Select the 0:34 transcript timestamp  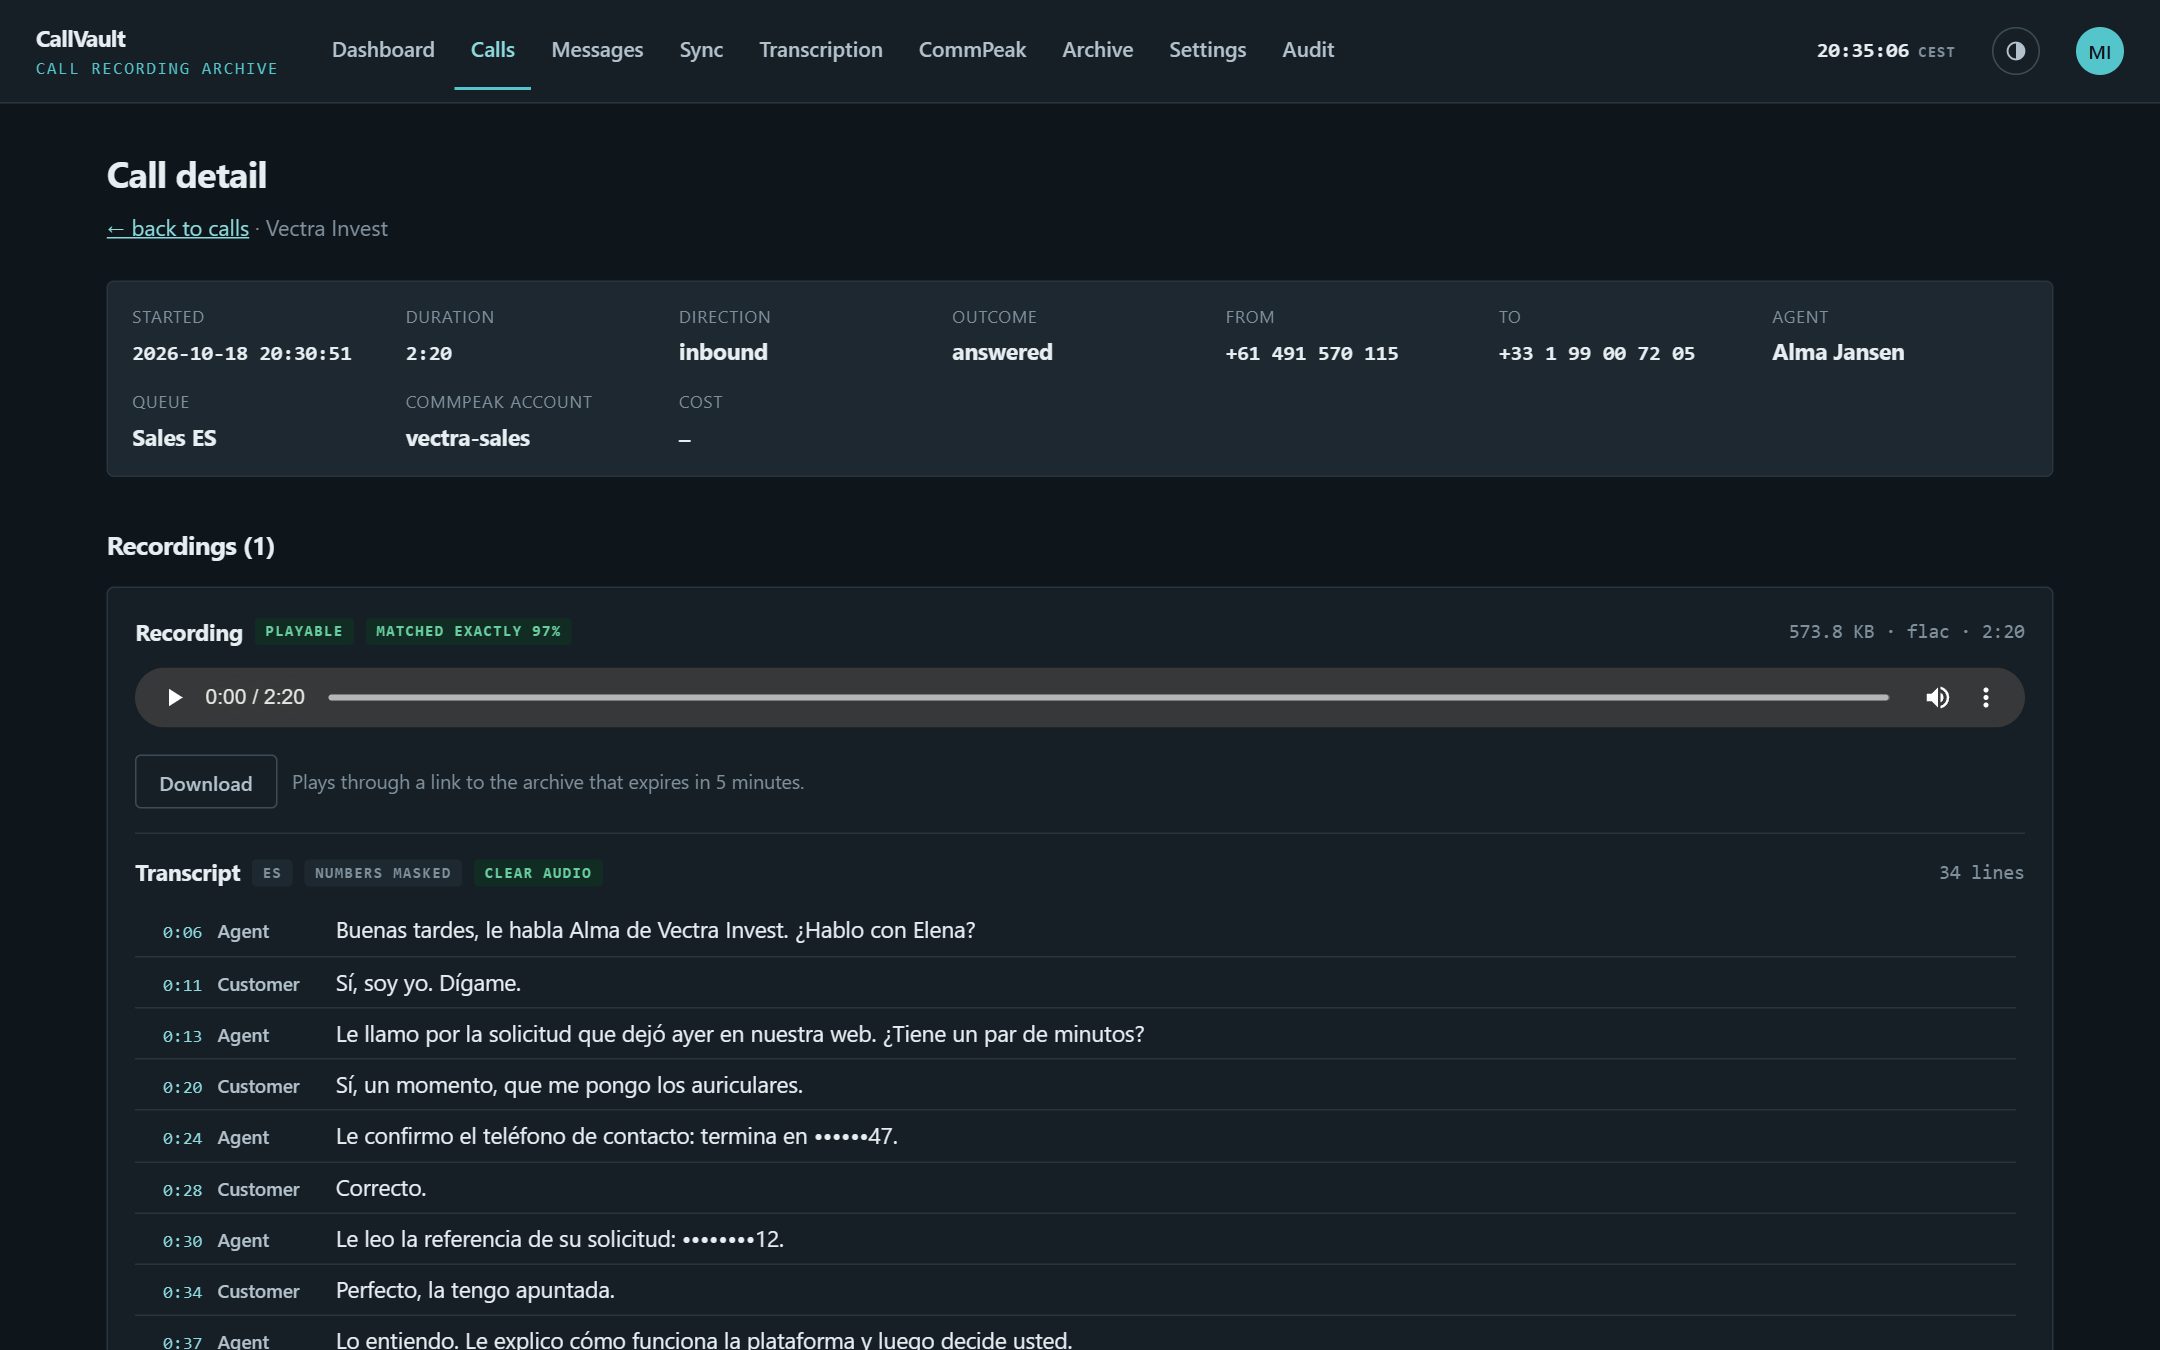pyautogui.click(x=182, y=1292)
